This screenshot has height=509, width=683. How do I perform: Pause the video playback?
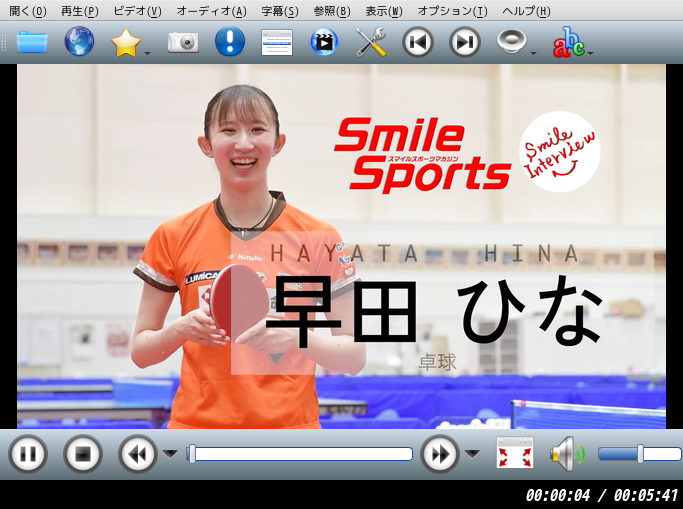(x=28, y=454)
